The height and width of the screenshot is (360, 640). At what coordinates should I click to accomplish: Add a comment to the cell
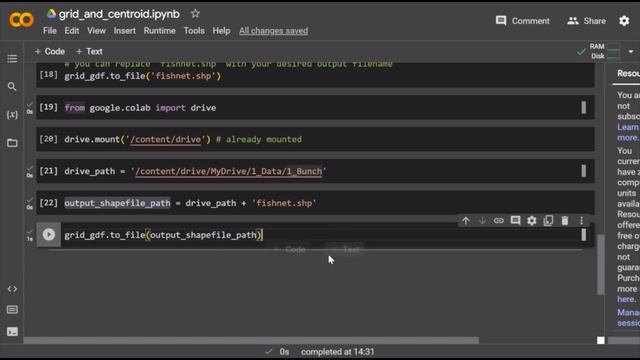pyautogui.click(x=515, y=221)
